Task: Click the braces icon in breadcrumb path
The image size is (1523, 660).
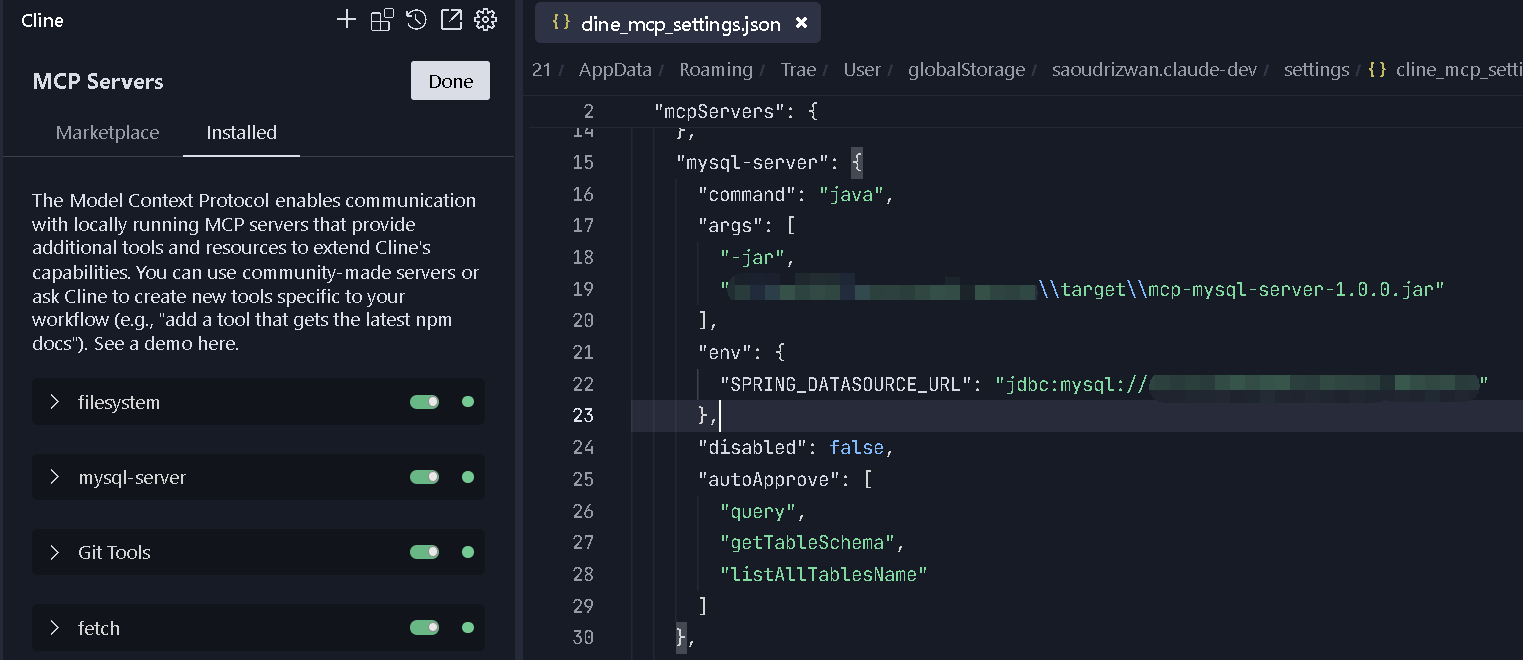Action: pyautogui.click(x=1377, y=70)
